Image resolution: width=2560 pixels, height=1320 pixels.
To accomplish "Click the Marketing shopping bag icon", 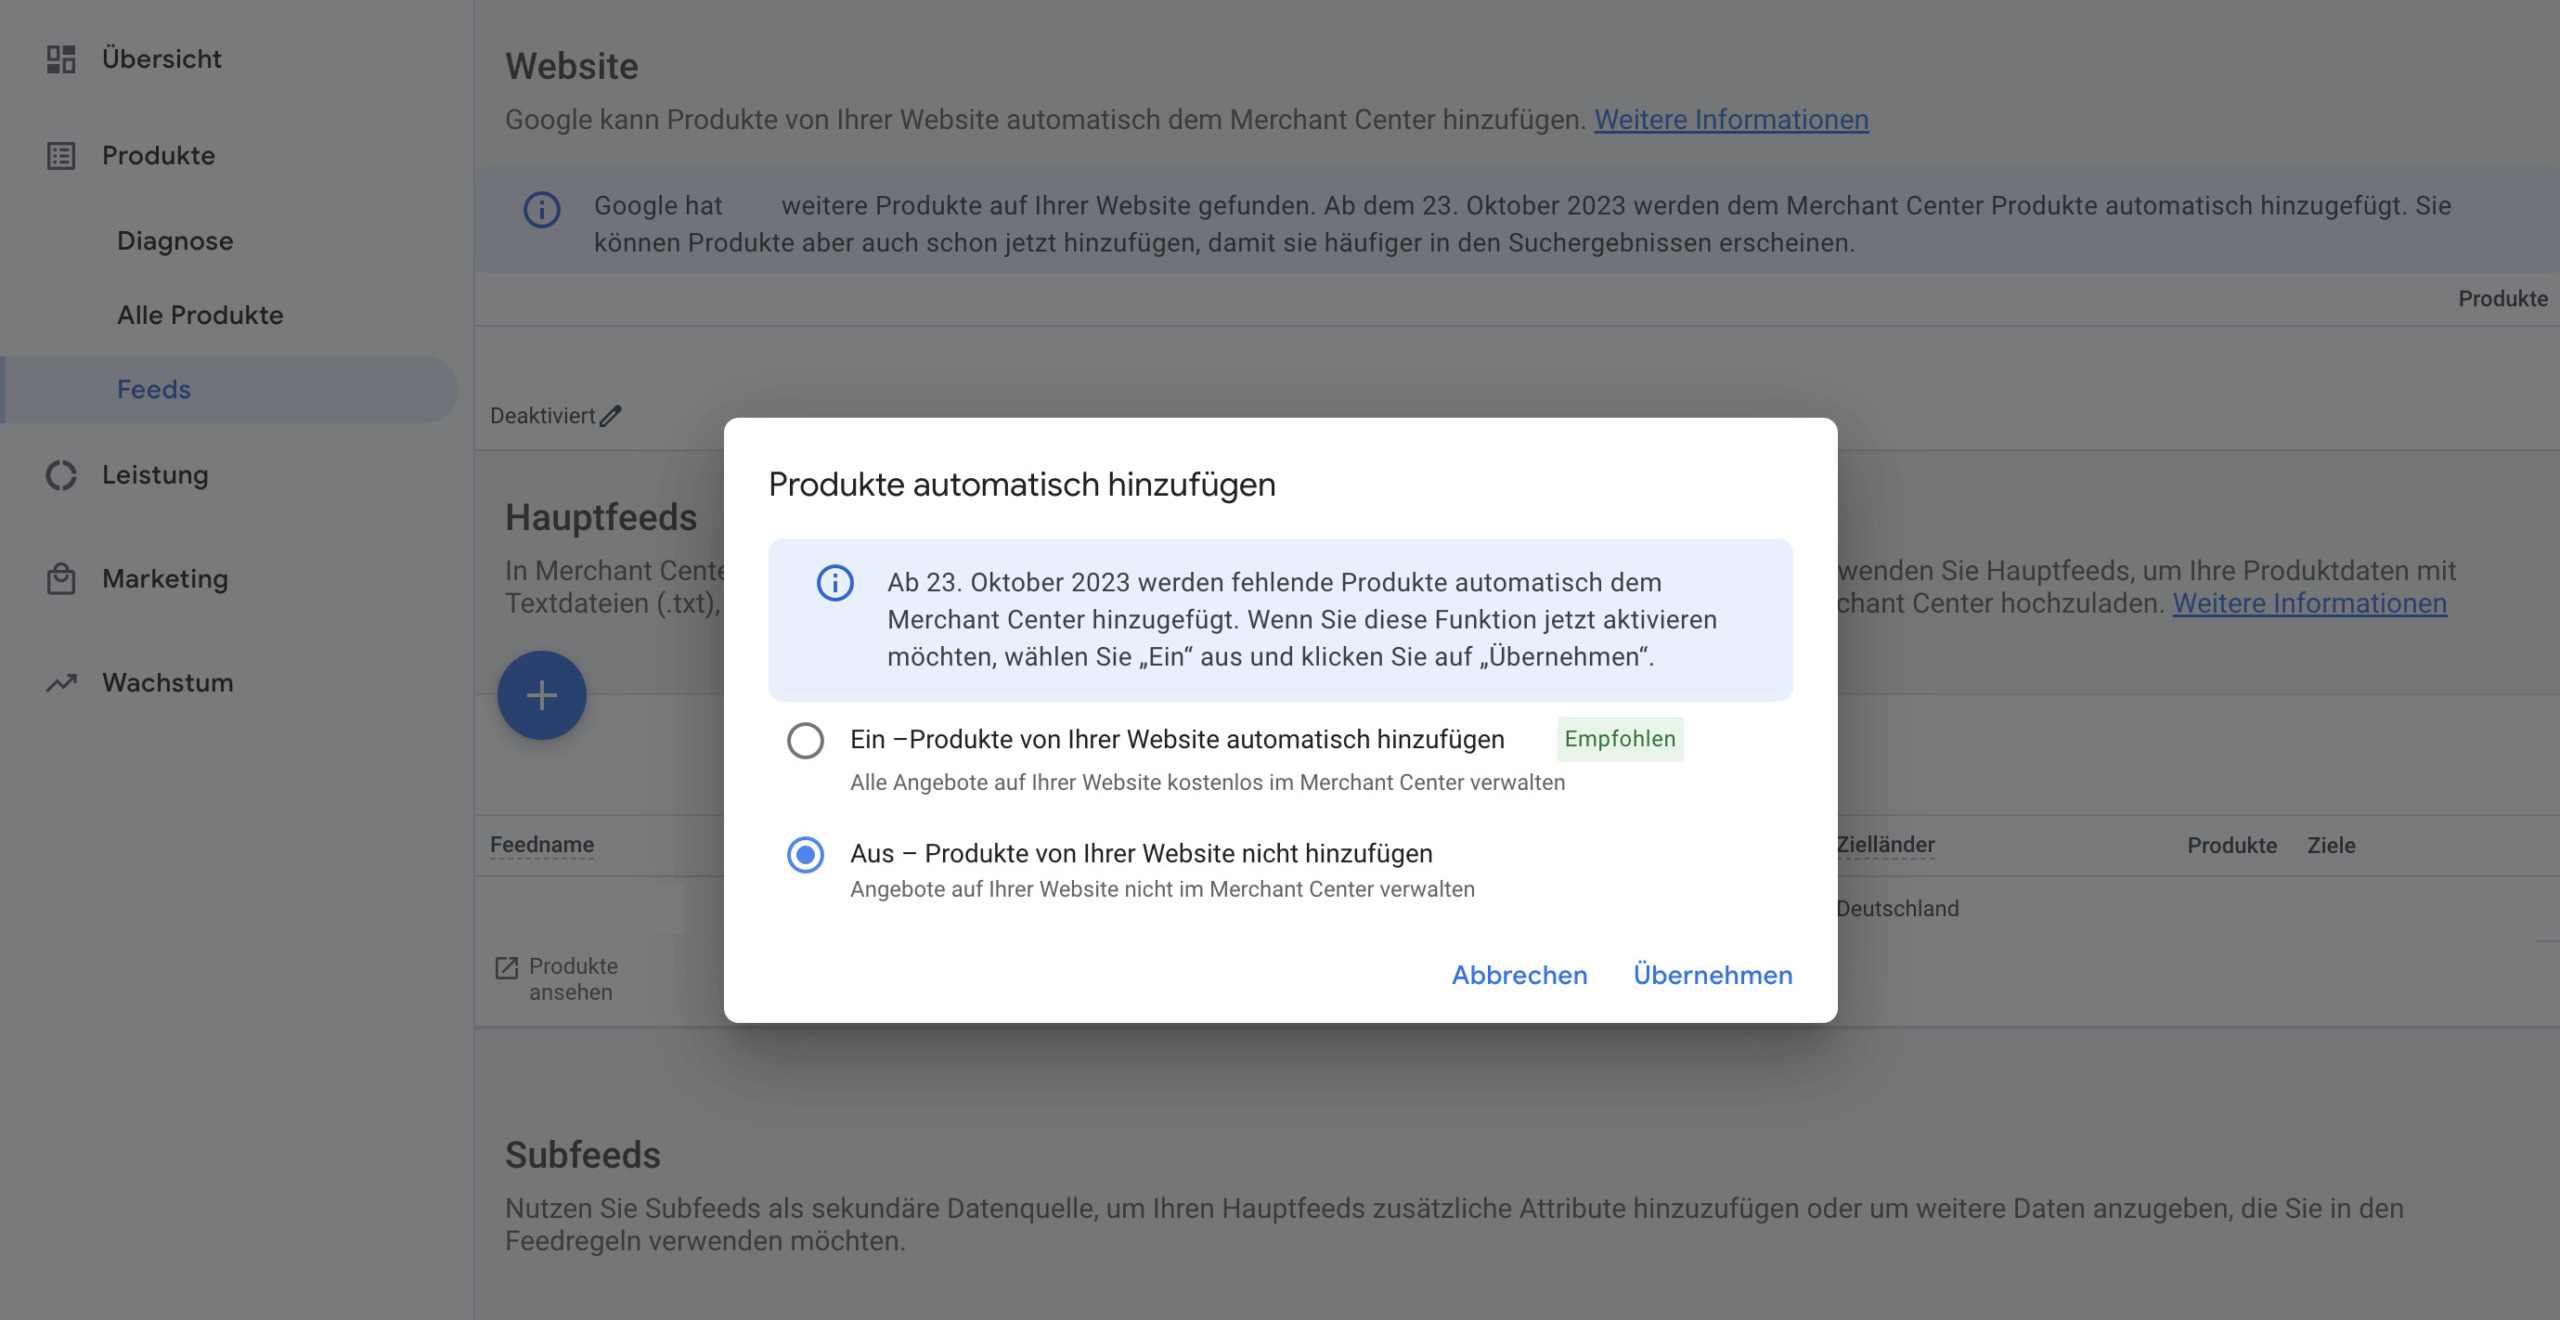I will point(61,579).
